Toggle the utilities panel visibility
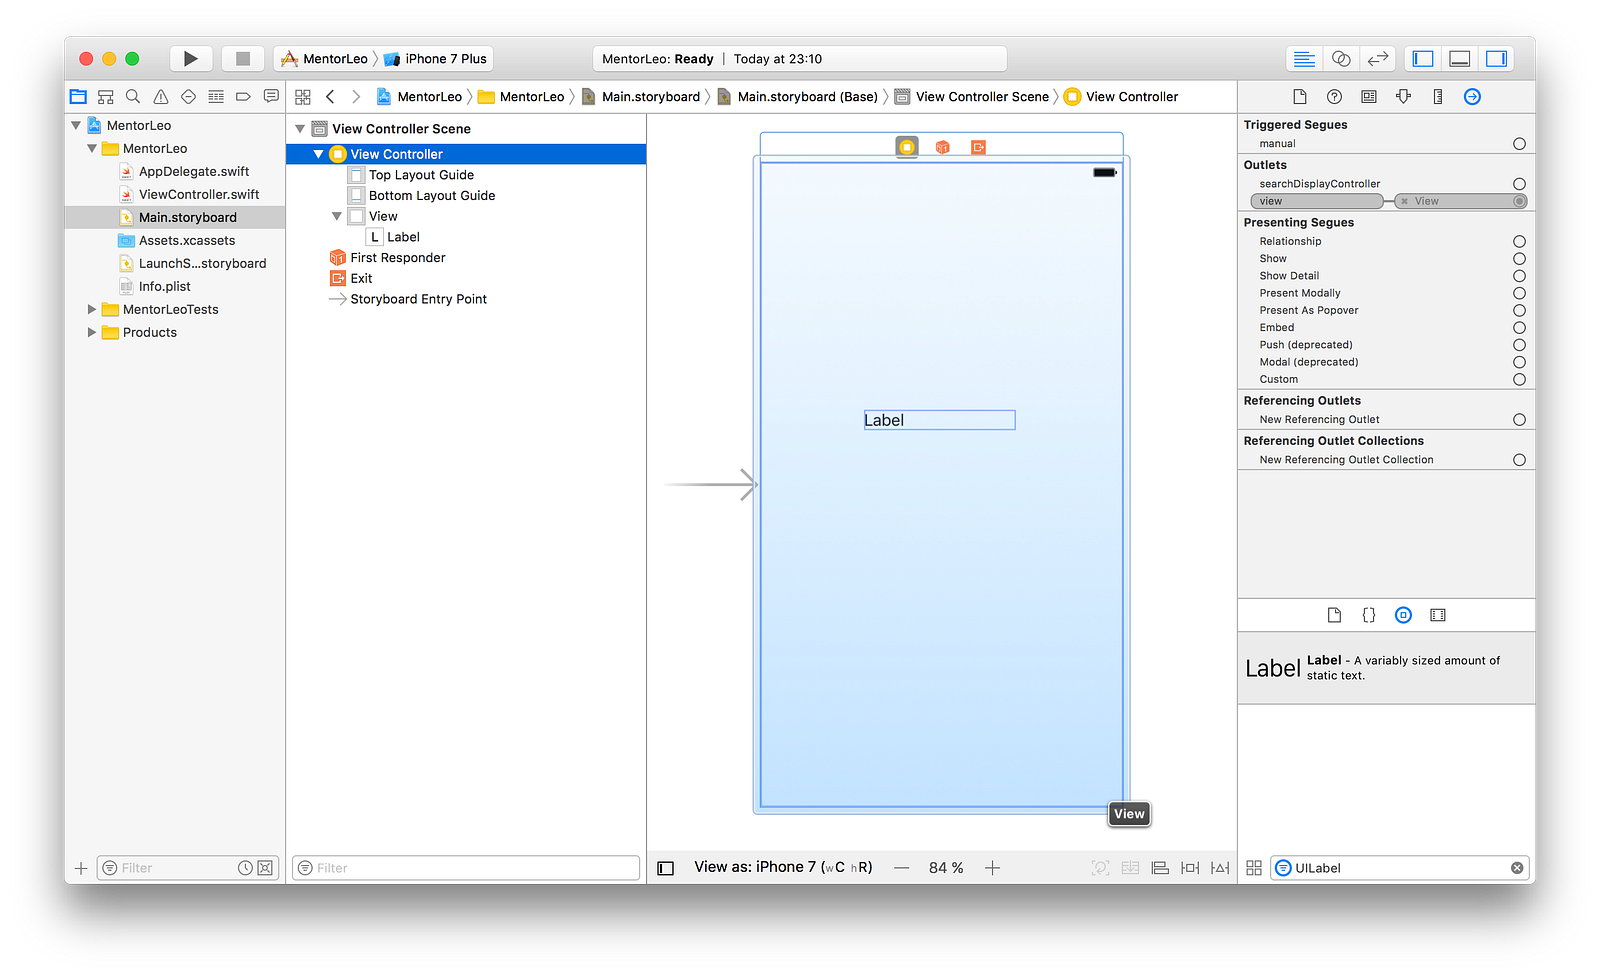The width and height of the screenshot is (1600, 976). pyautogui.click(x=1497, y=59)
